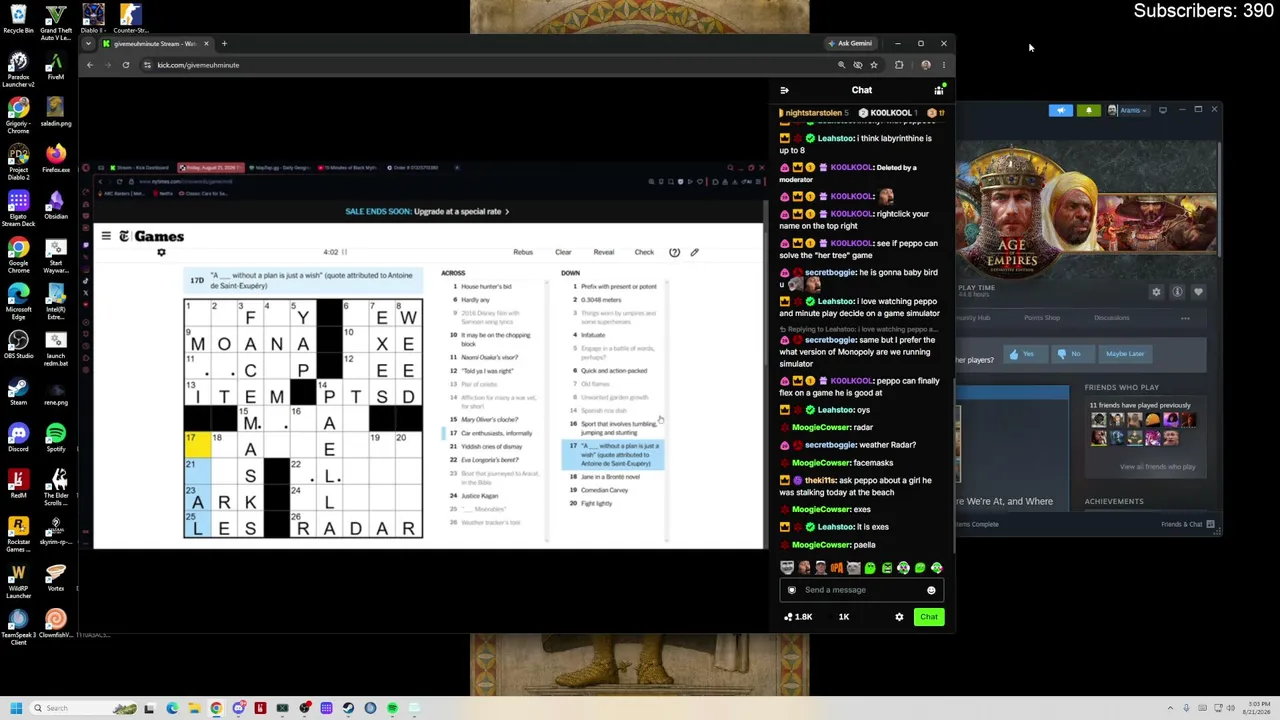The width and height of the screenshot is (1280, 720).
Task: Open the emoji picker in message box
Action: pos(931,590)
